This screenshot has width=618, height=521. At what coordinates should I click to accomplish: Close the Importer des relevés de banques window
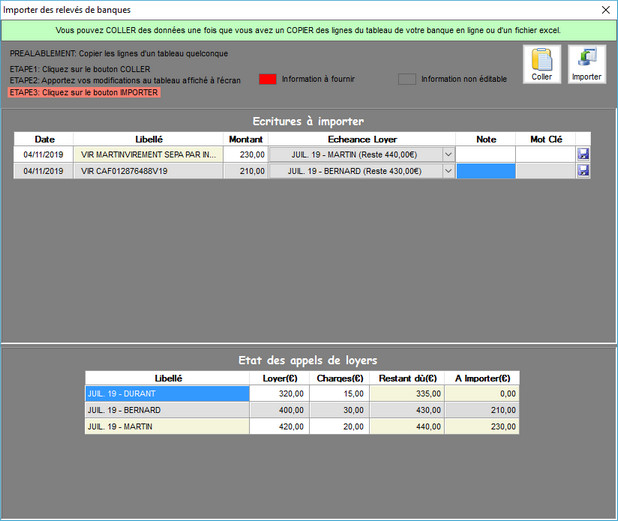pos(603,10)
